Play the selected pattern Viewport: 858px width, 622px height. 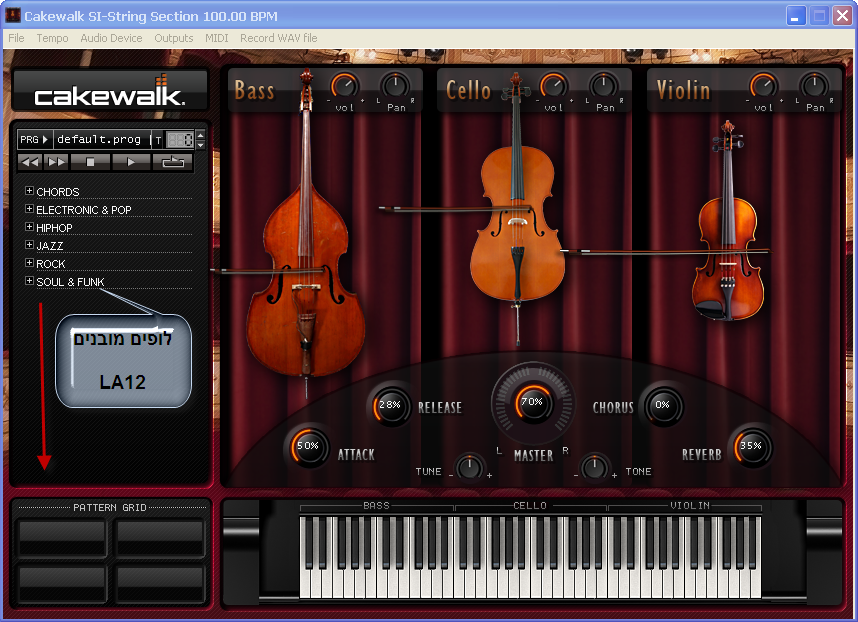click(131, 162)
